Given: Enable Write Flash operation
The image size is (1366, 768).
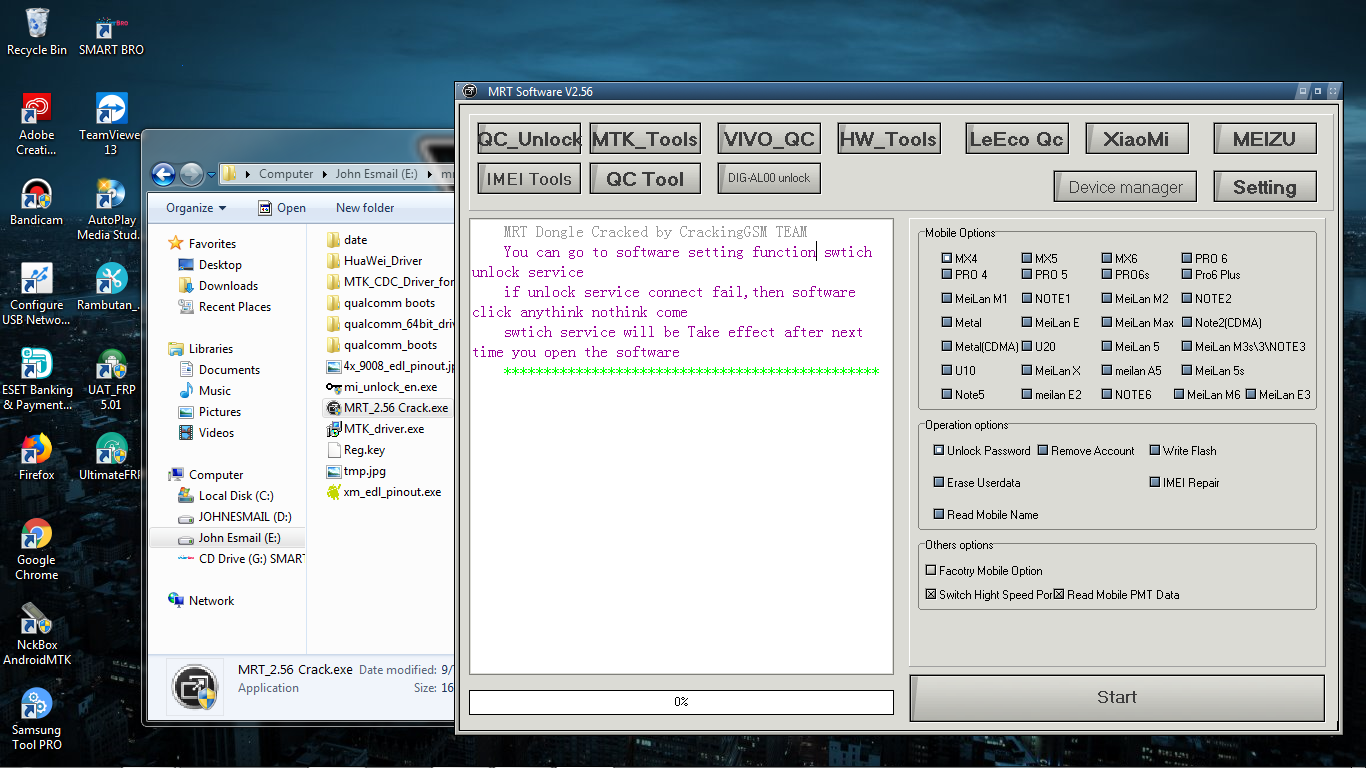Looking at the screenshot, I should 1154,450.
